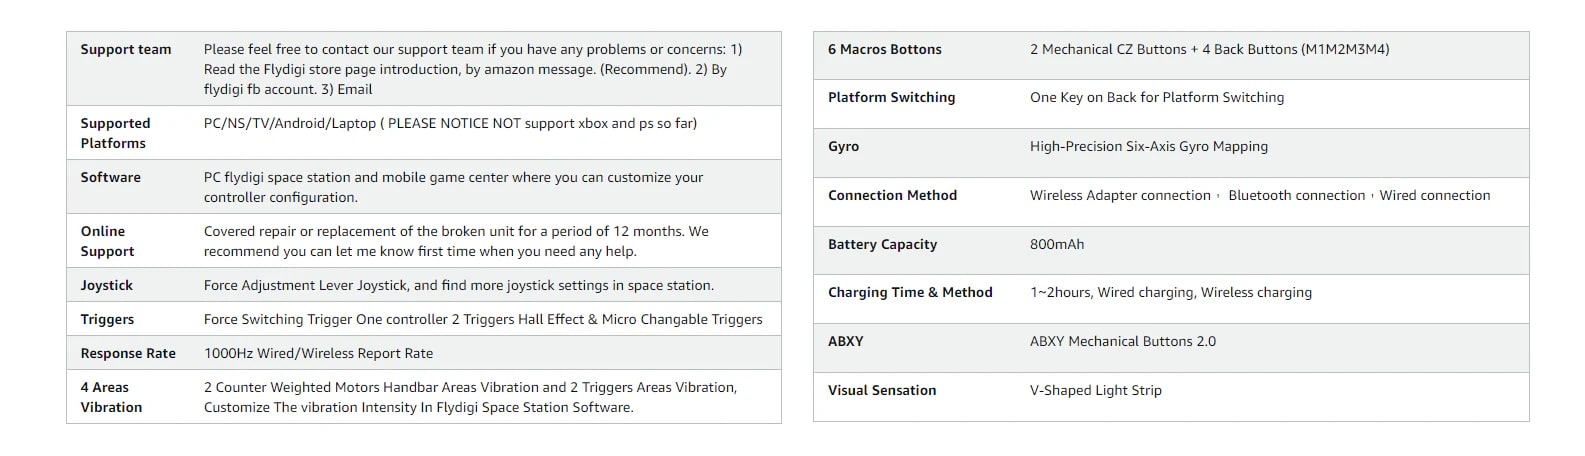The width and height of the screenshot is (1585, 456).
Task: Select the Battery Capacity heading
Action: (x=882, y=244)
